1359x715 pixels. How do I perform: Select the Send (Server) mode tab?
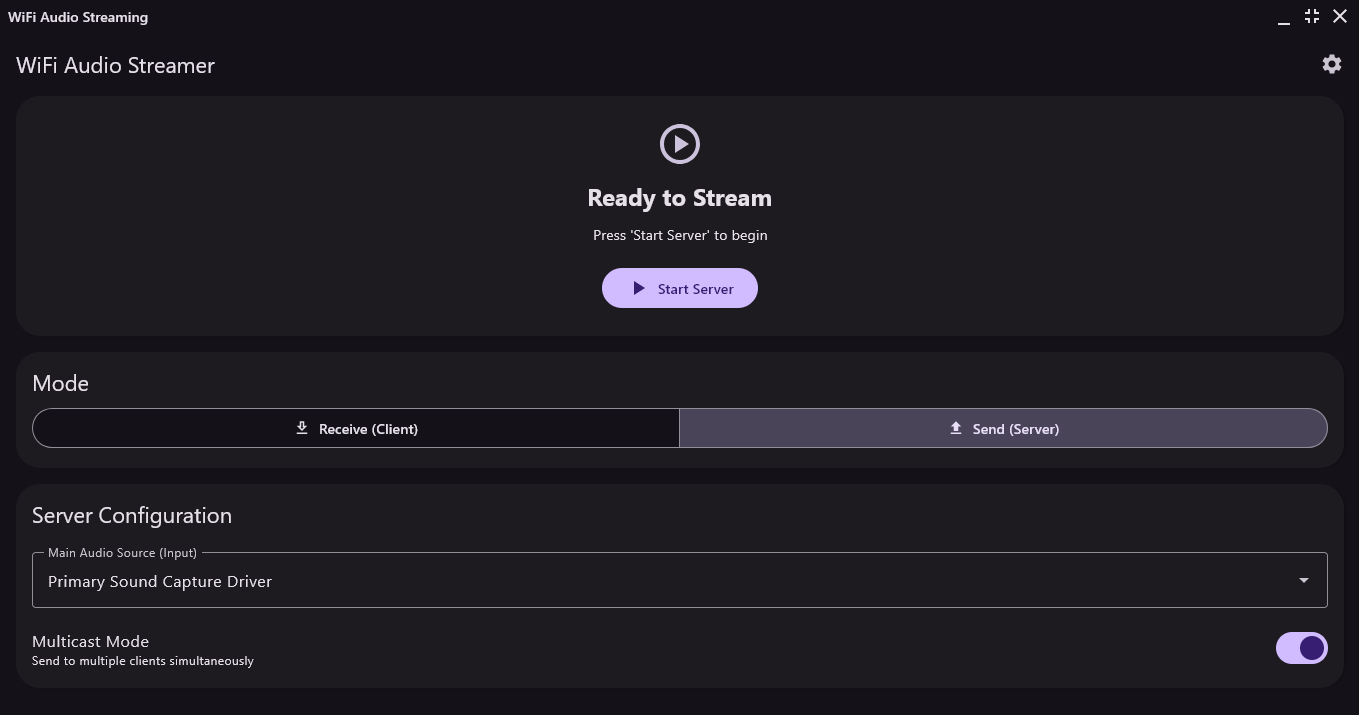(x=1003, y=428)
